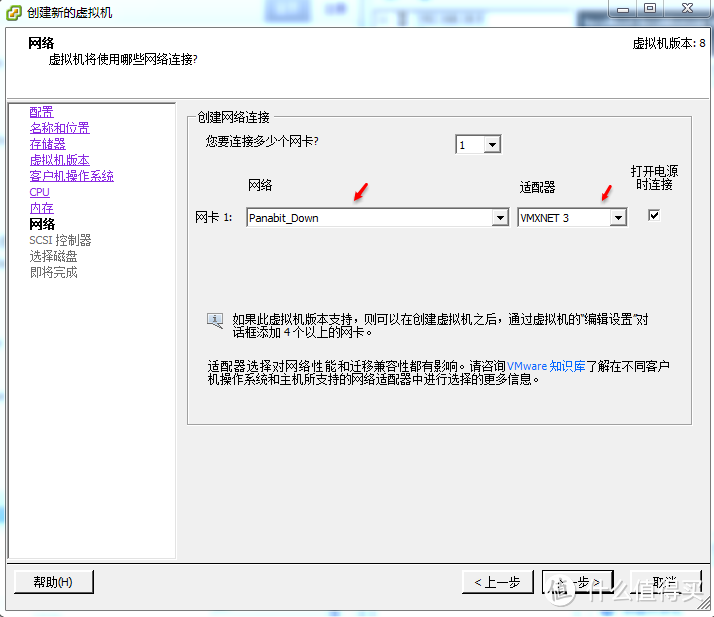The image size is (714, 617).
Task: Open the number of NICs dropdown
Action: [x=492, y=145]
